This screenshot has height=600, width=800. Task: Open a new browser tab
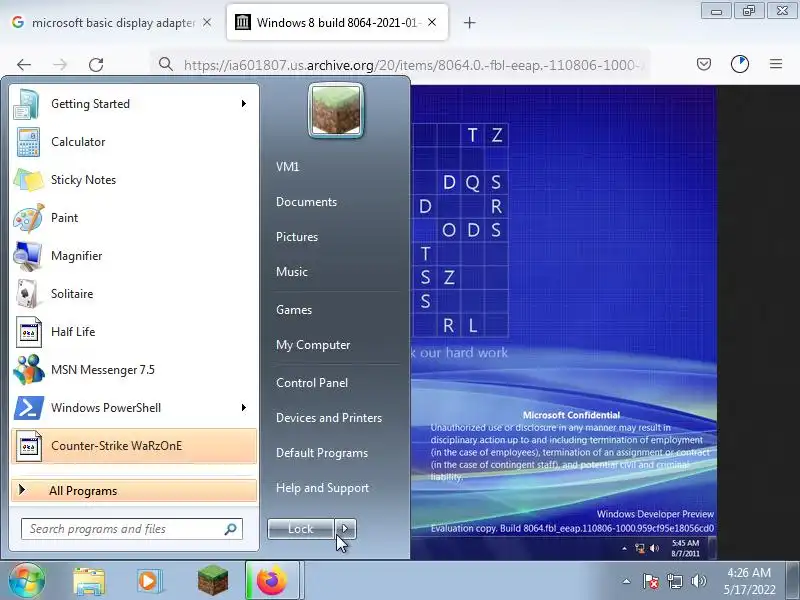coord(469,23)
